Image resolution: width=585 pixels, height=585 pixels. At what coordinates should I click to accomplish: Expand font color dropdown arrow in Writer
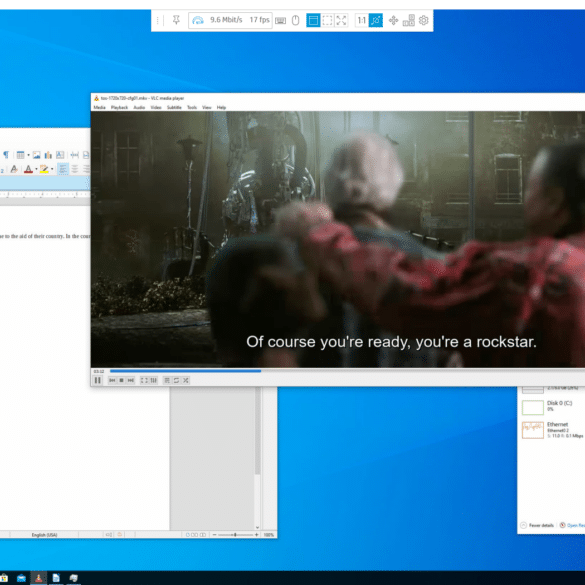pos(36,169)
